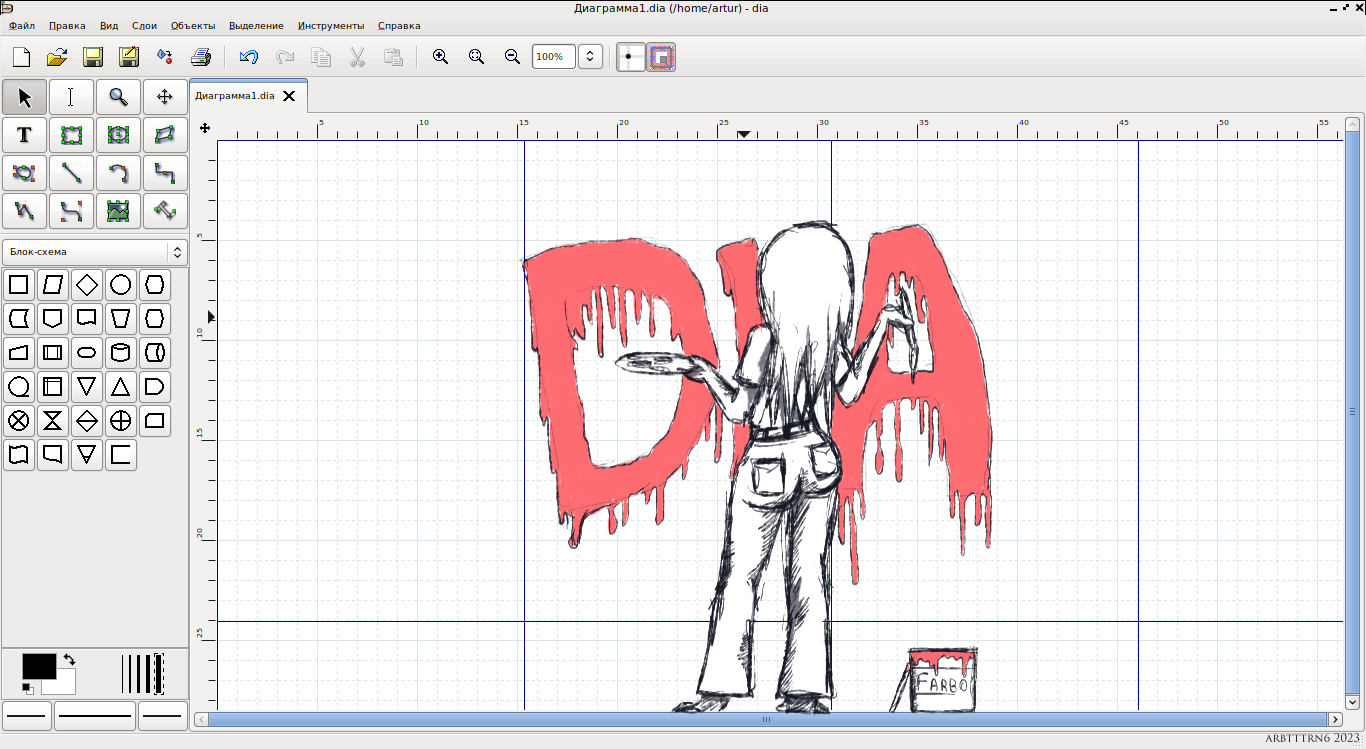Click the Export diagram icon
Screen dimensions: 1366x749
(165, 57)
